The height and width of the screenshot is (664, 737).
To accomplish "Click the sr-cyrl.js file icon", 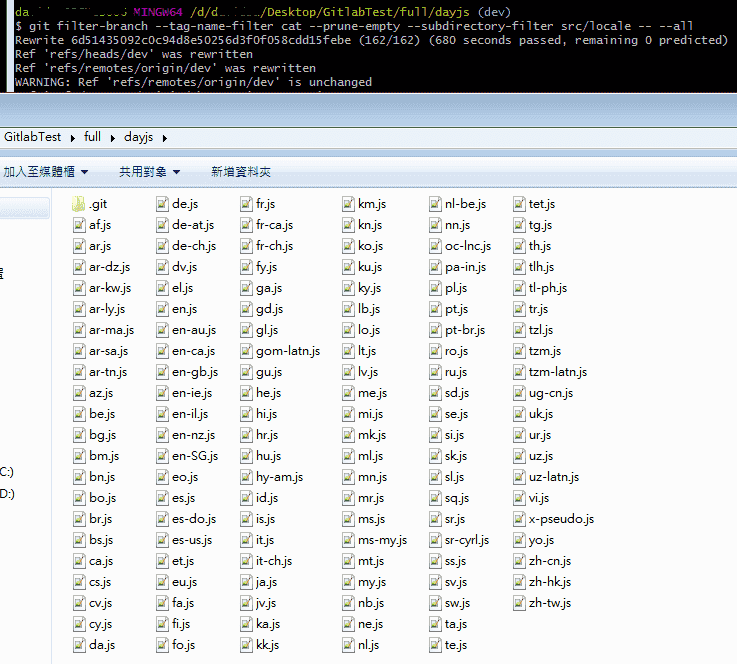I will tap(436, 540).
